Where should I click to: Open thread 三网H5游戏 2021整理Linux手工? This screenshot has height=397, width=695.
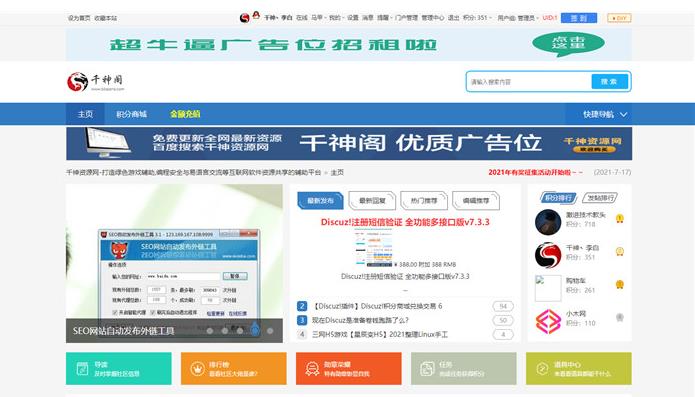pyautogui.click(x=380, y=334)
